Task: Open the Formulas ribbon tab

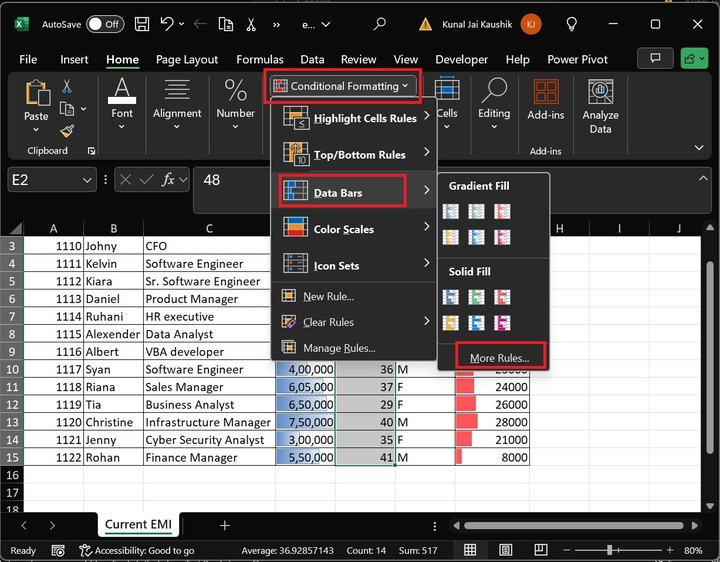Action: (x=260, y=59)
